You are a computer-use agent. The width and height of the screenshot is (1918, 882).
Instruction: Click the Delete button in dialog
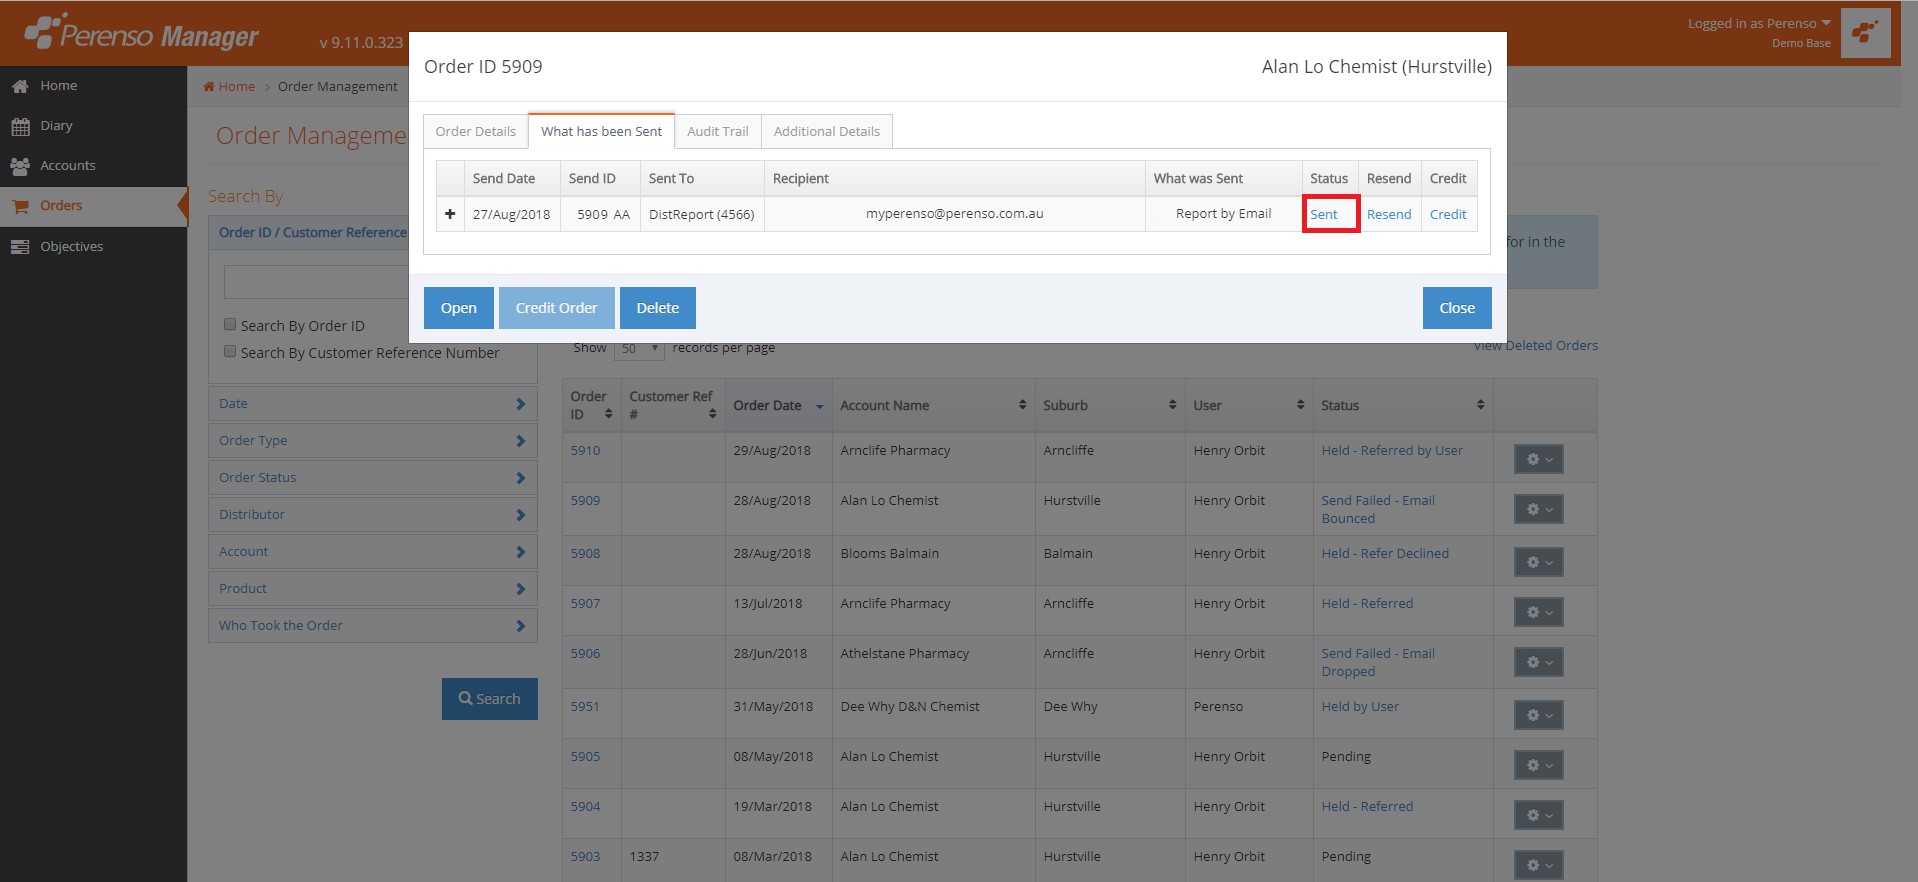(657, 308)
